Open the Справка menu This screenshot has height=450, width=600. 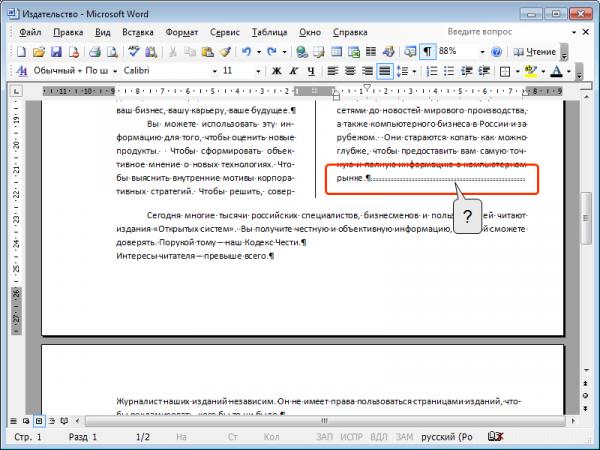[350, 32]
